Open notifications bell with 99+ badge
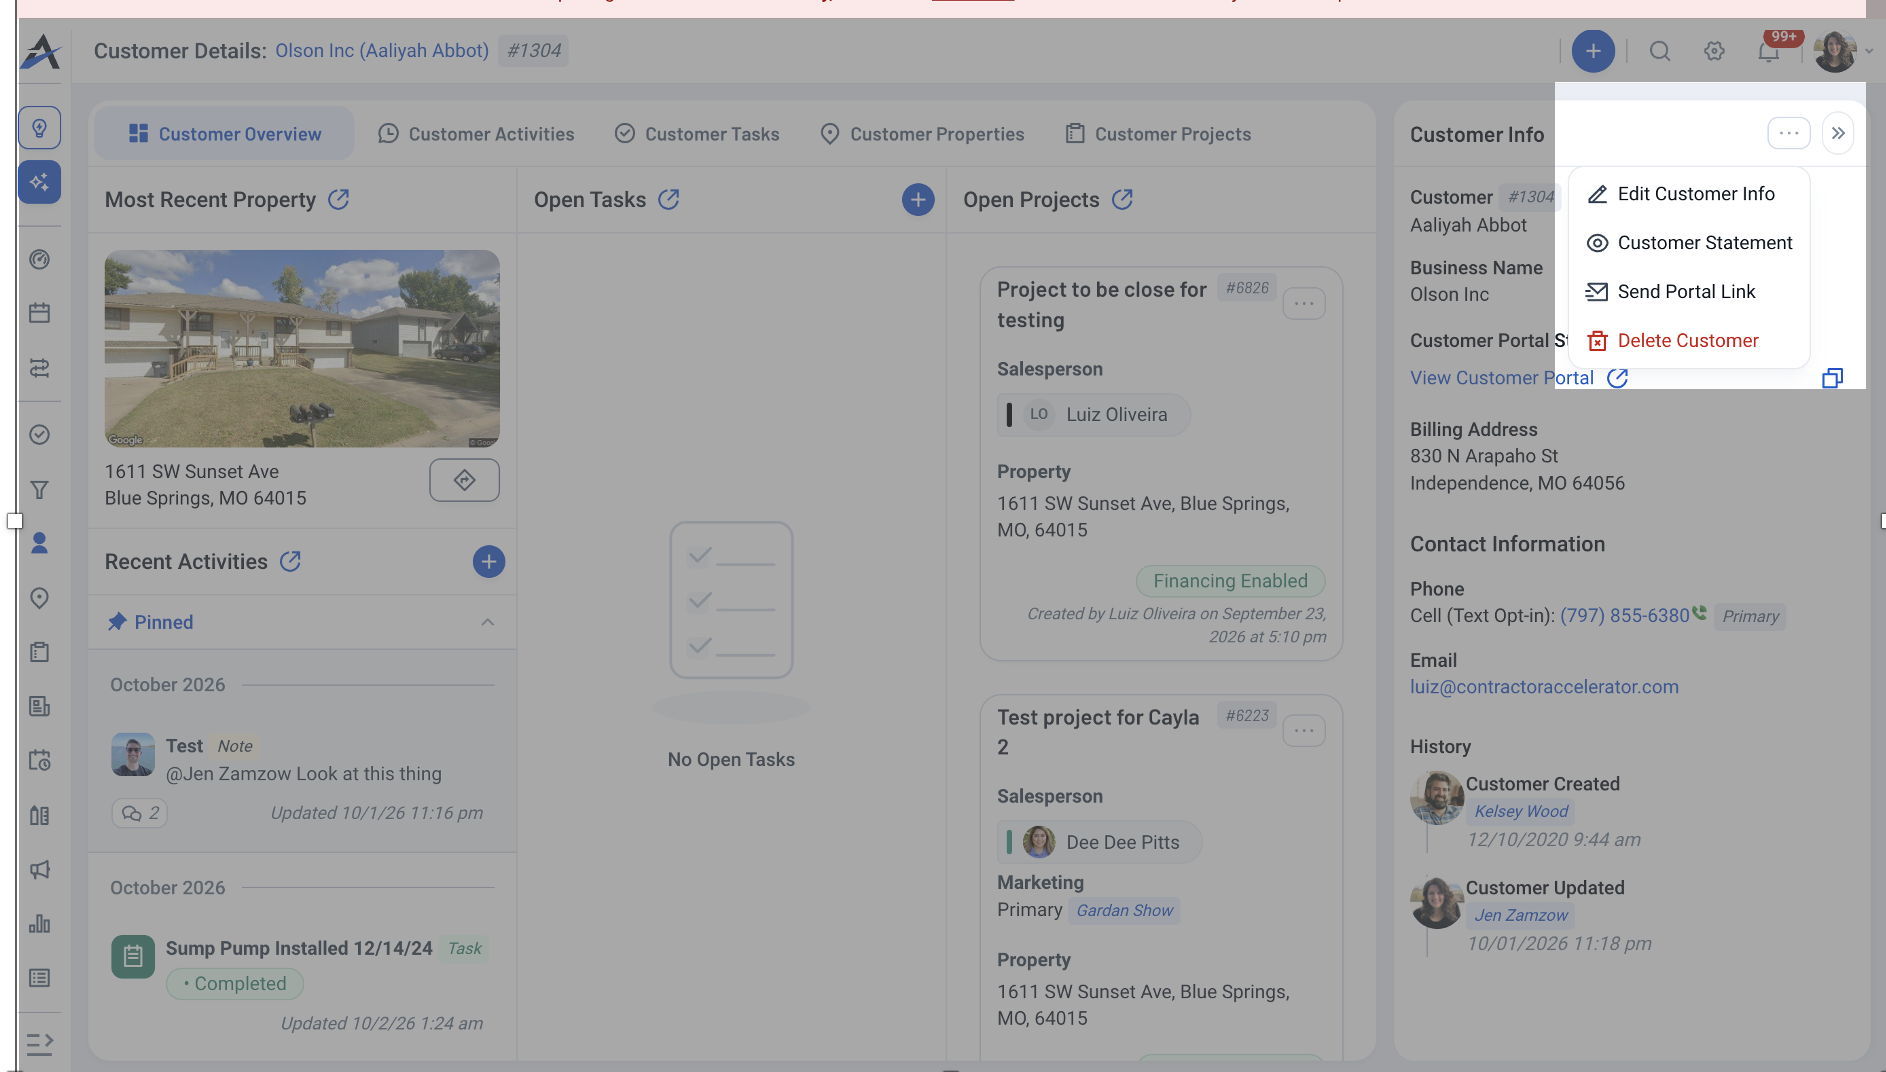1886x1072 pixels. coord(1769,51)
